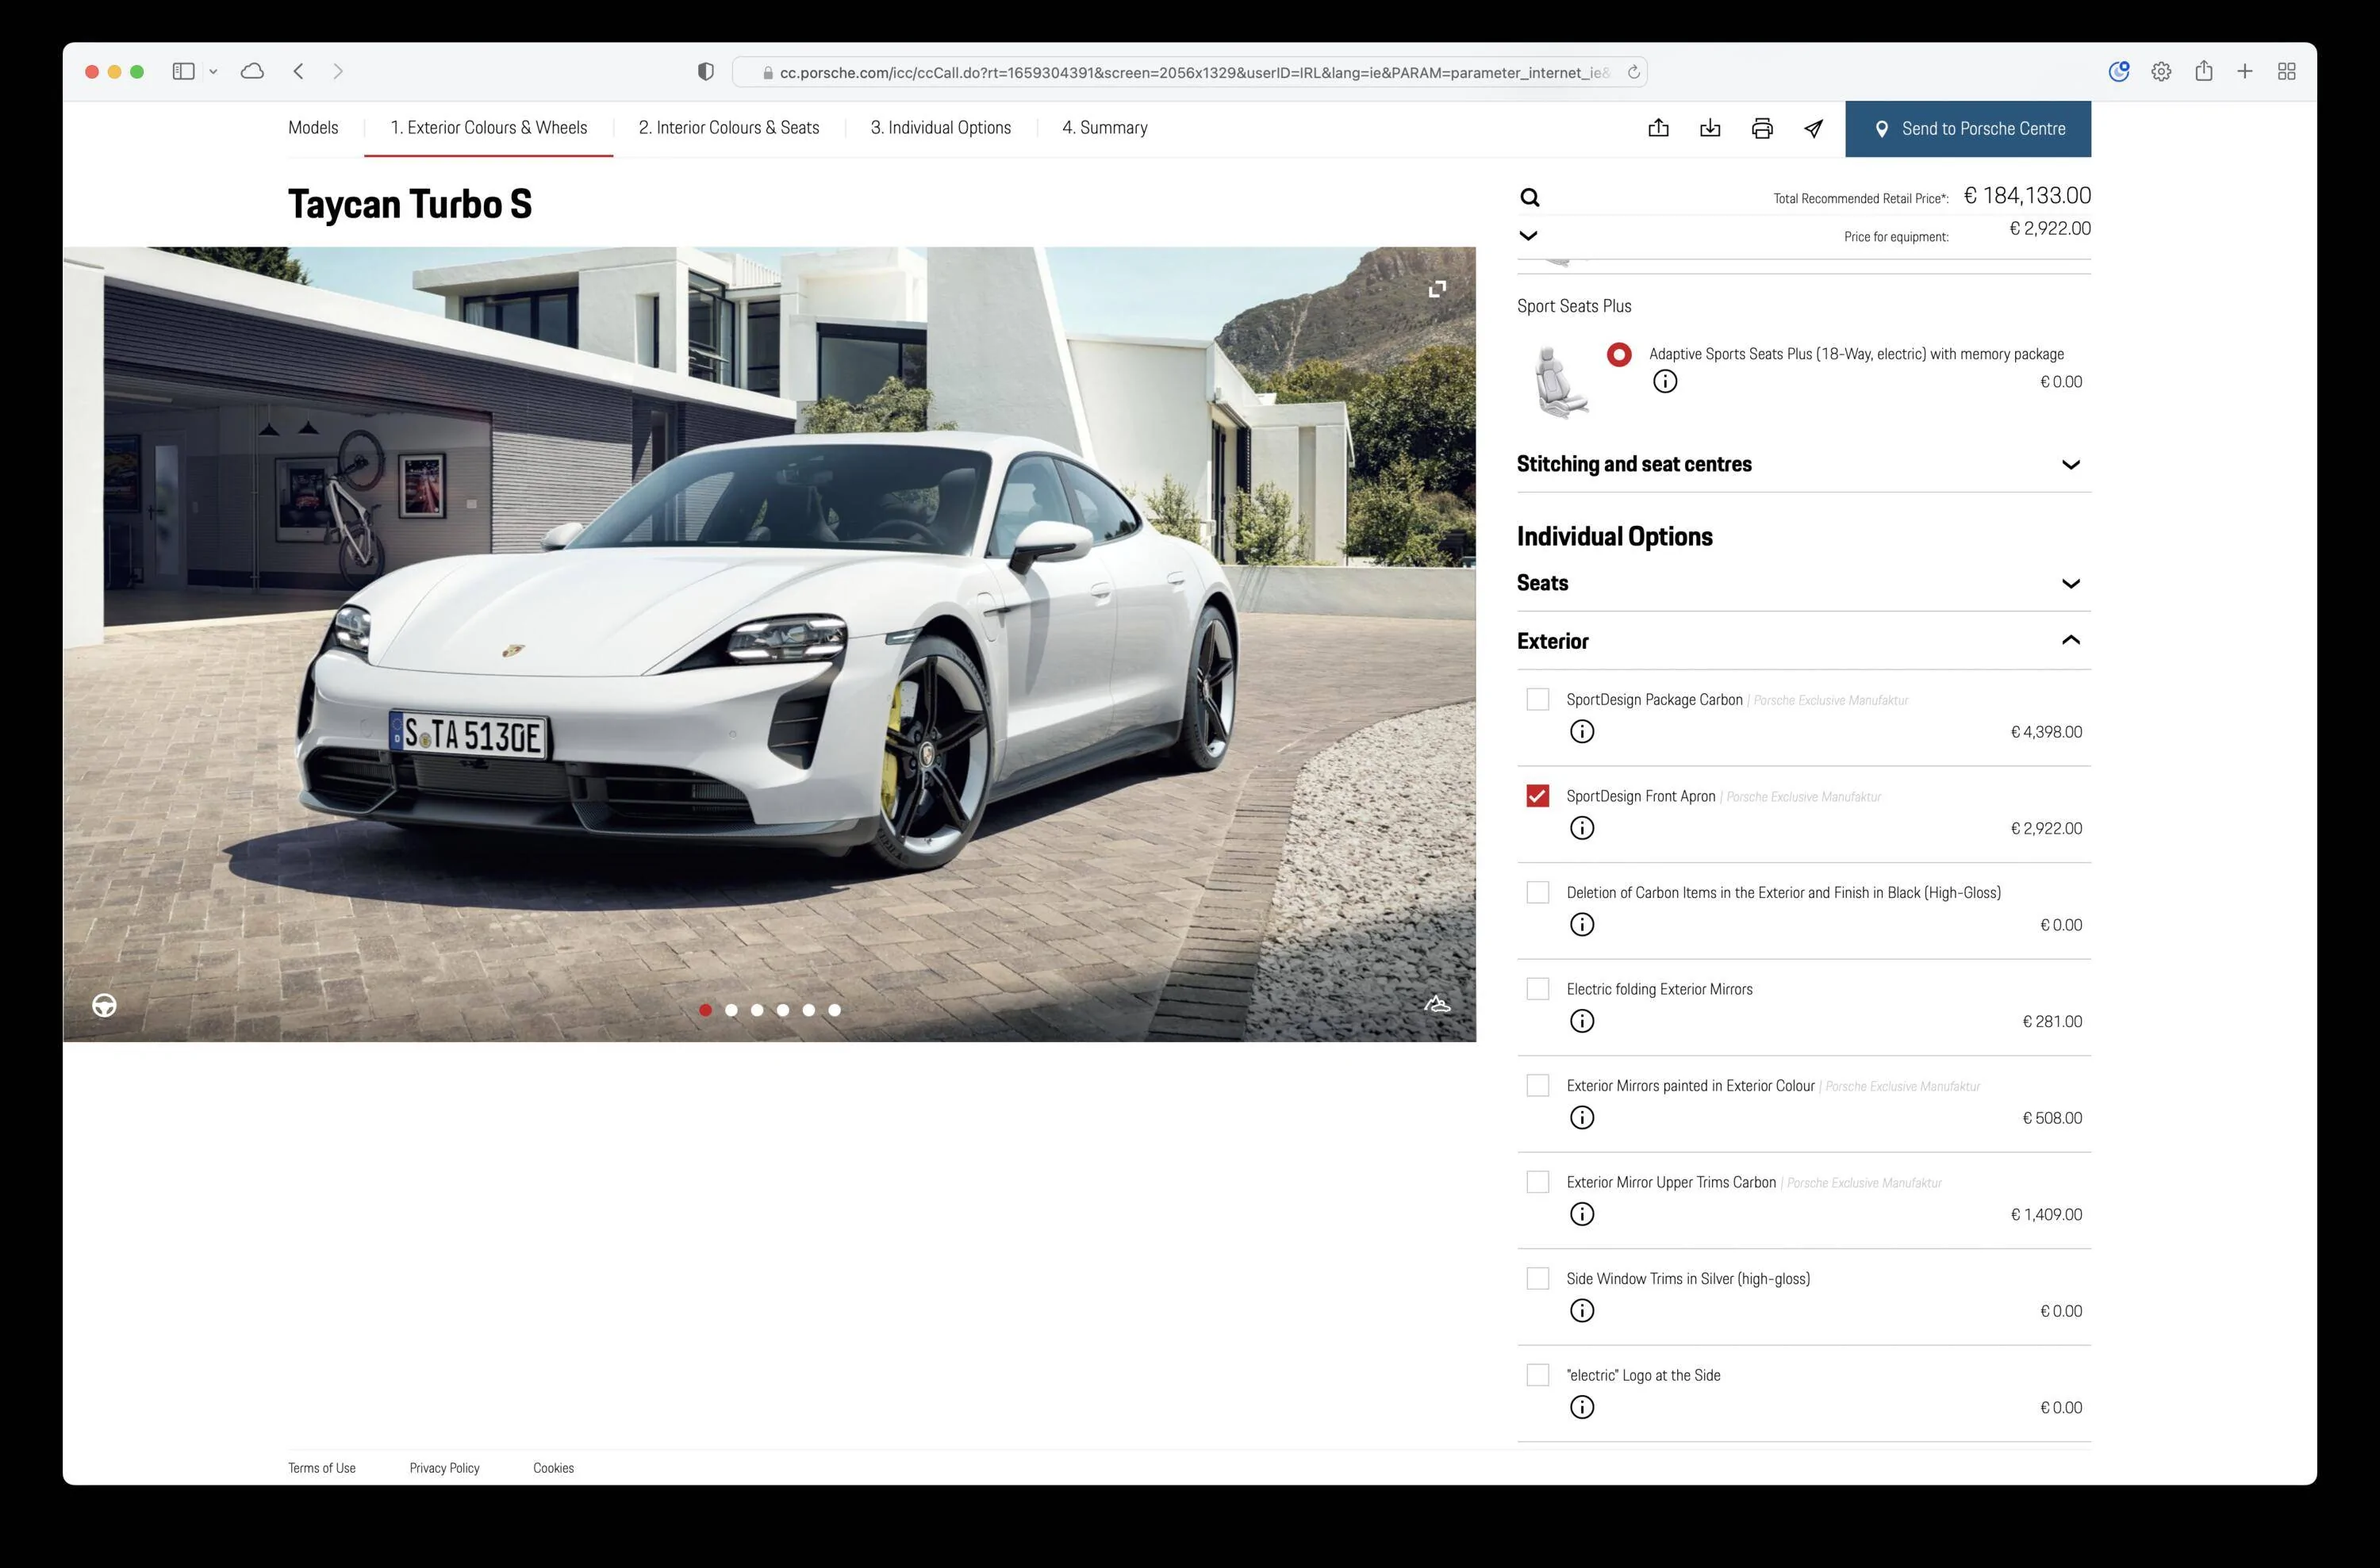
Task: Reload page with refresh icon
Action: tap(1633, 72)
